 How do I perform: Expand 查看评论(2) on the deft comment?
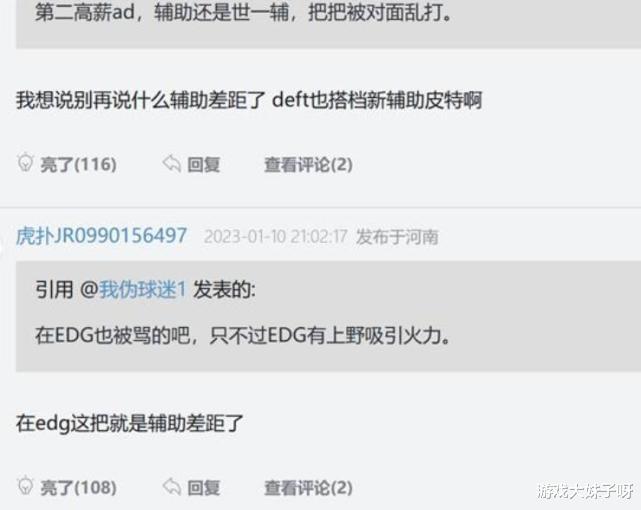pos(308,164)
